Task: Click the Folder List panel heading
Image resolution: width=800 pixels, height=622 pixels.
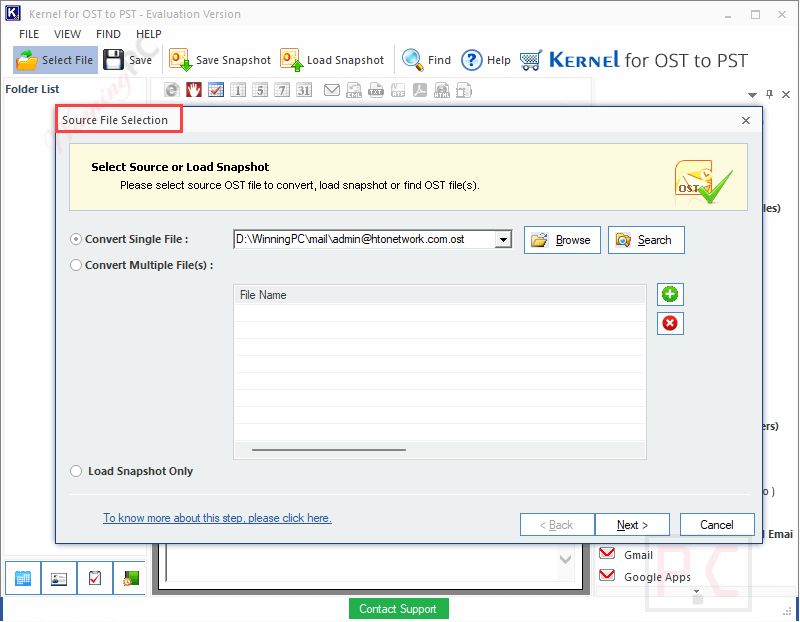Action: click(x=32, y=89)
